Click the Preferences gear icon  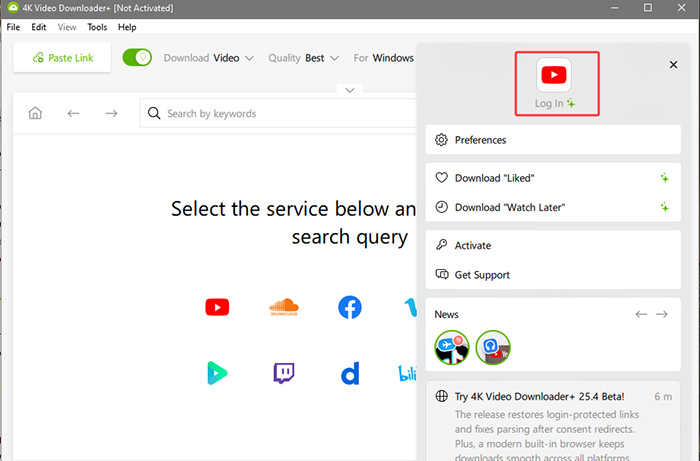[x=441, y=140]
